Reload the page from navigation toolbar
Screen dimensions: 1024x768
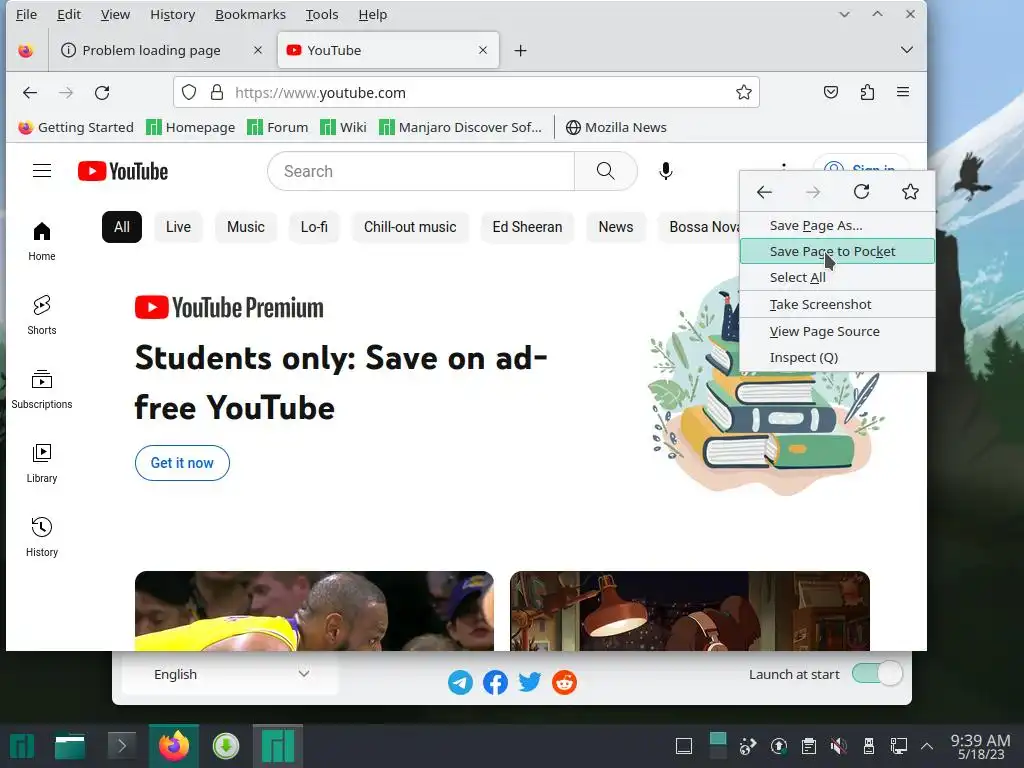coord(102,93)
